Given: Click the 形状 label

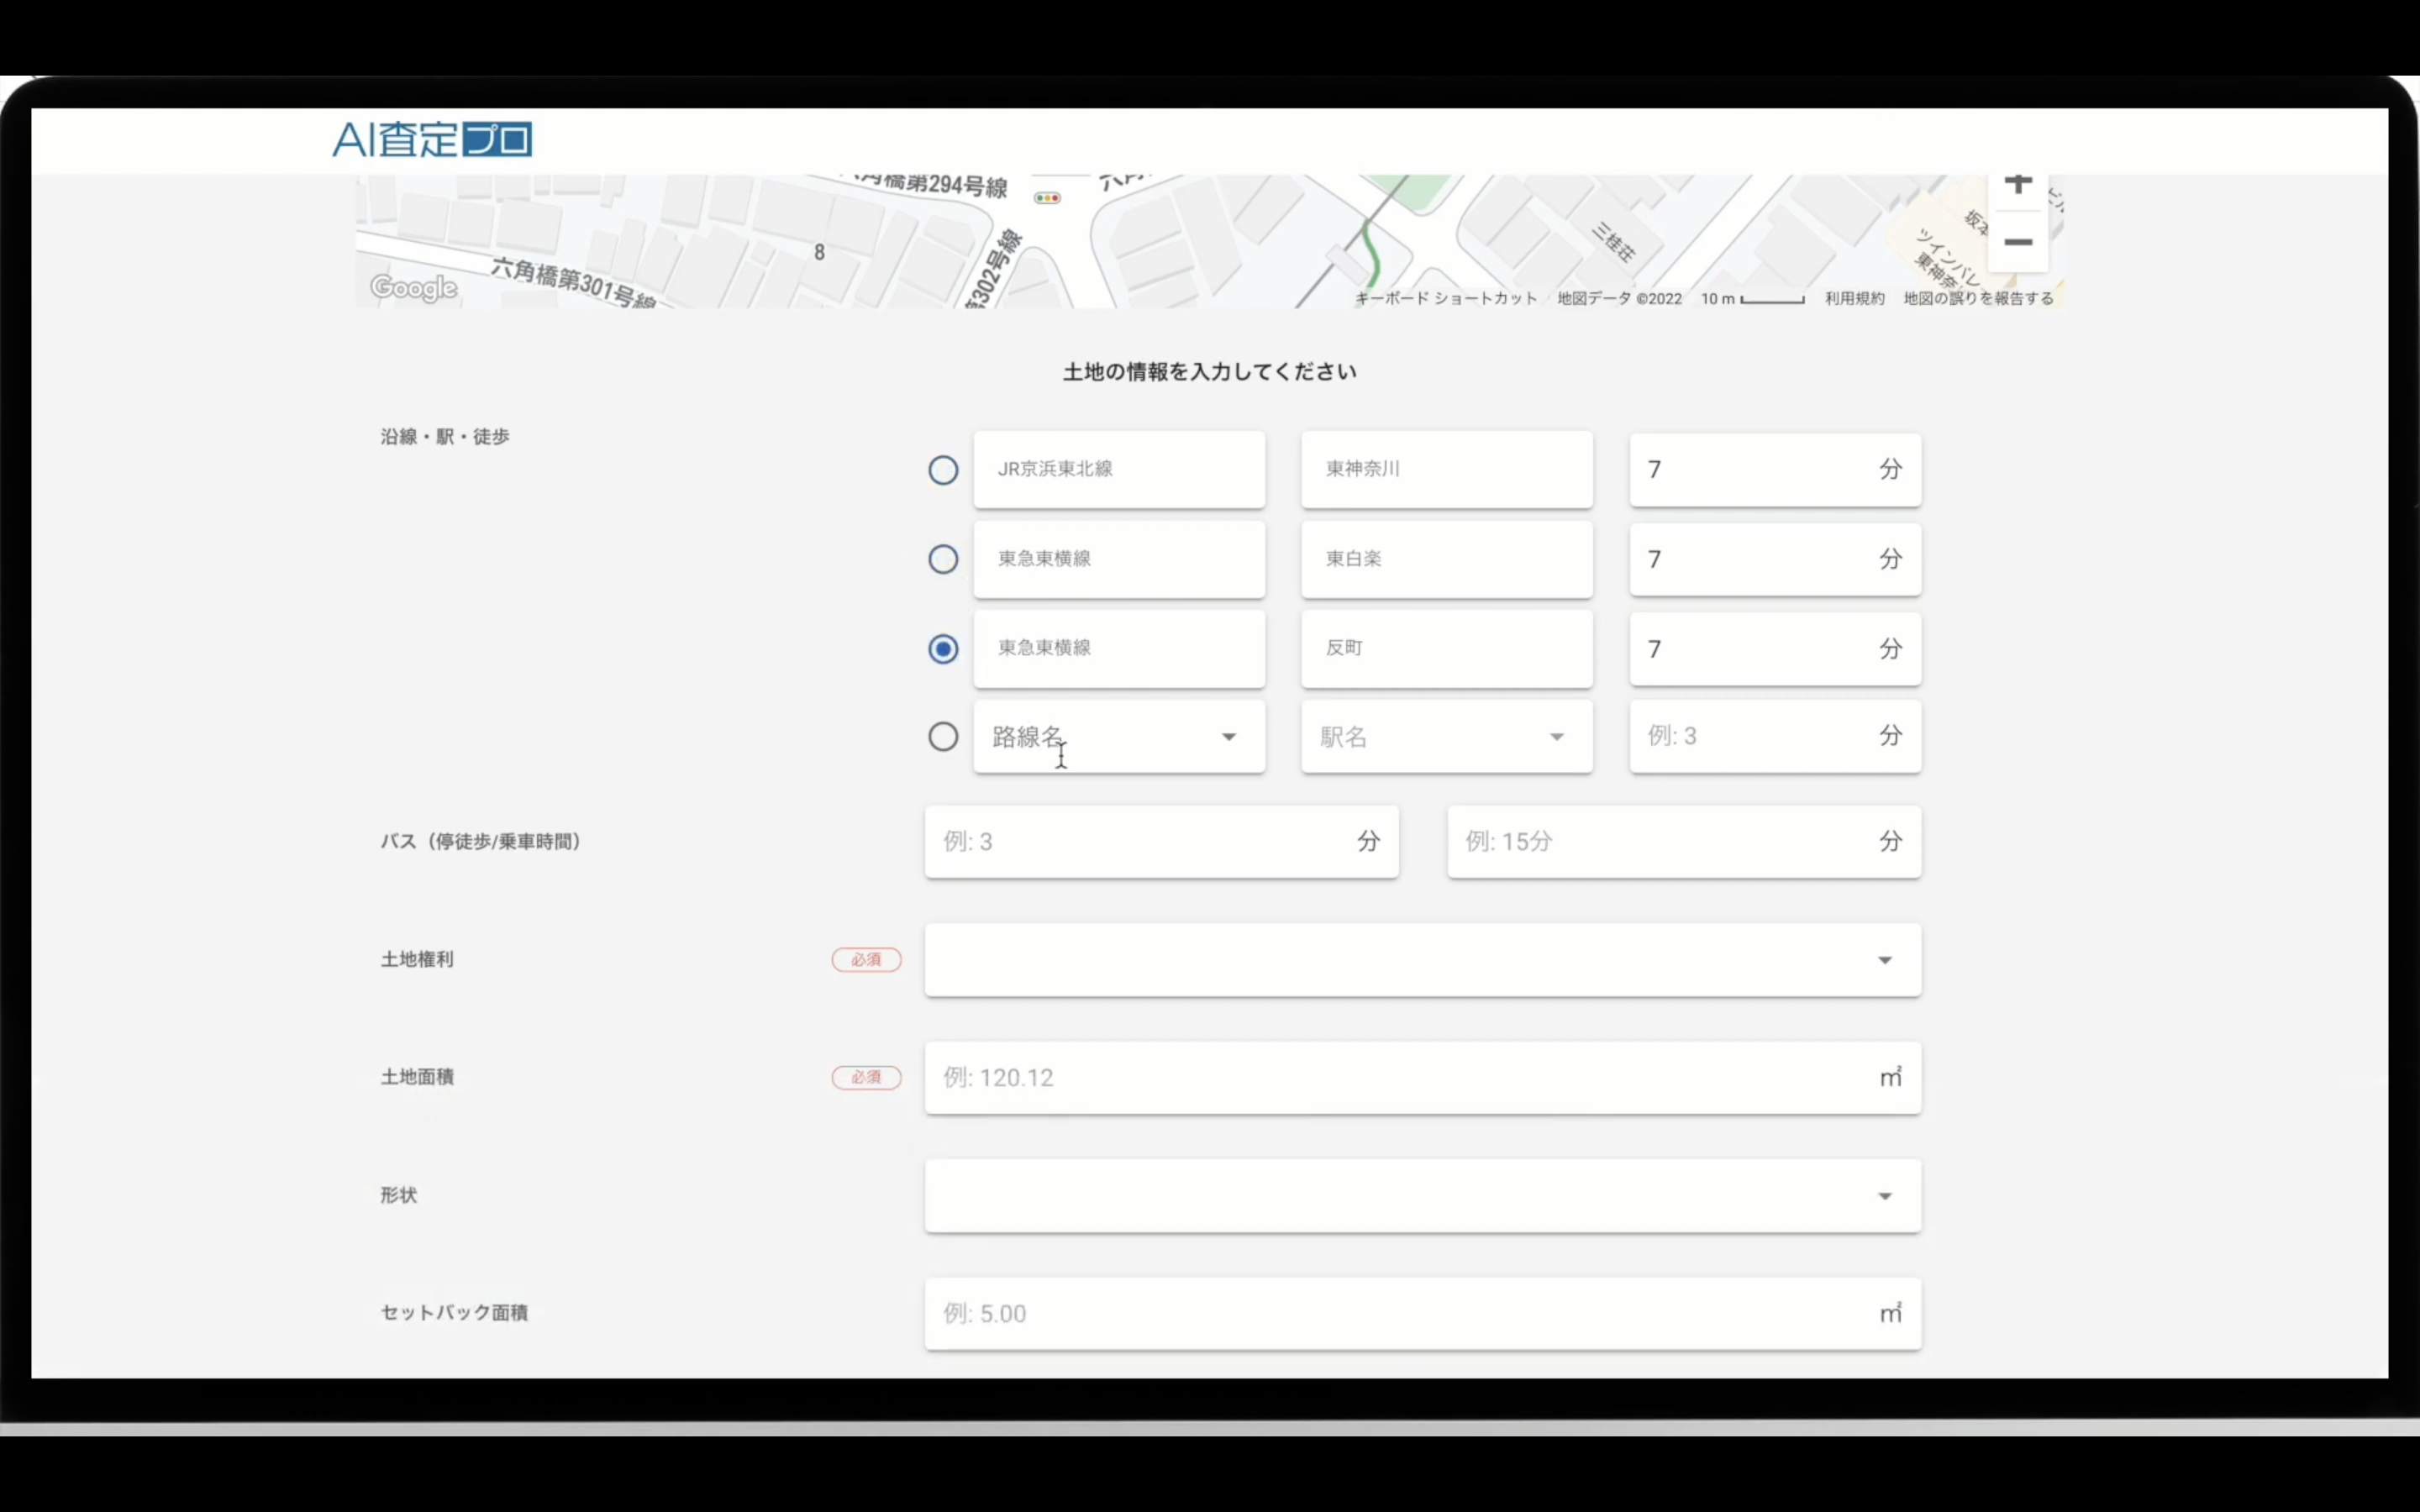Looking at the screenshot, I should point(398,1195).
